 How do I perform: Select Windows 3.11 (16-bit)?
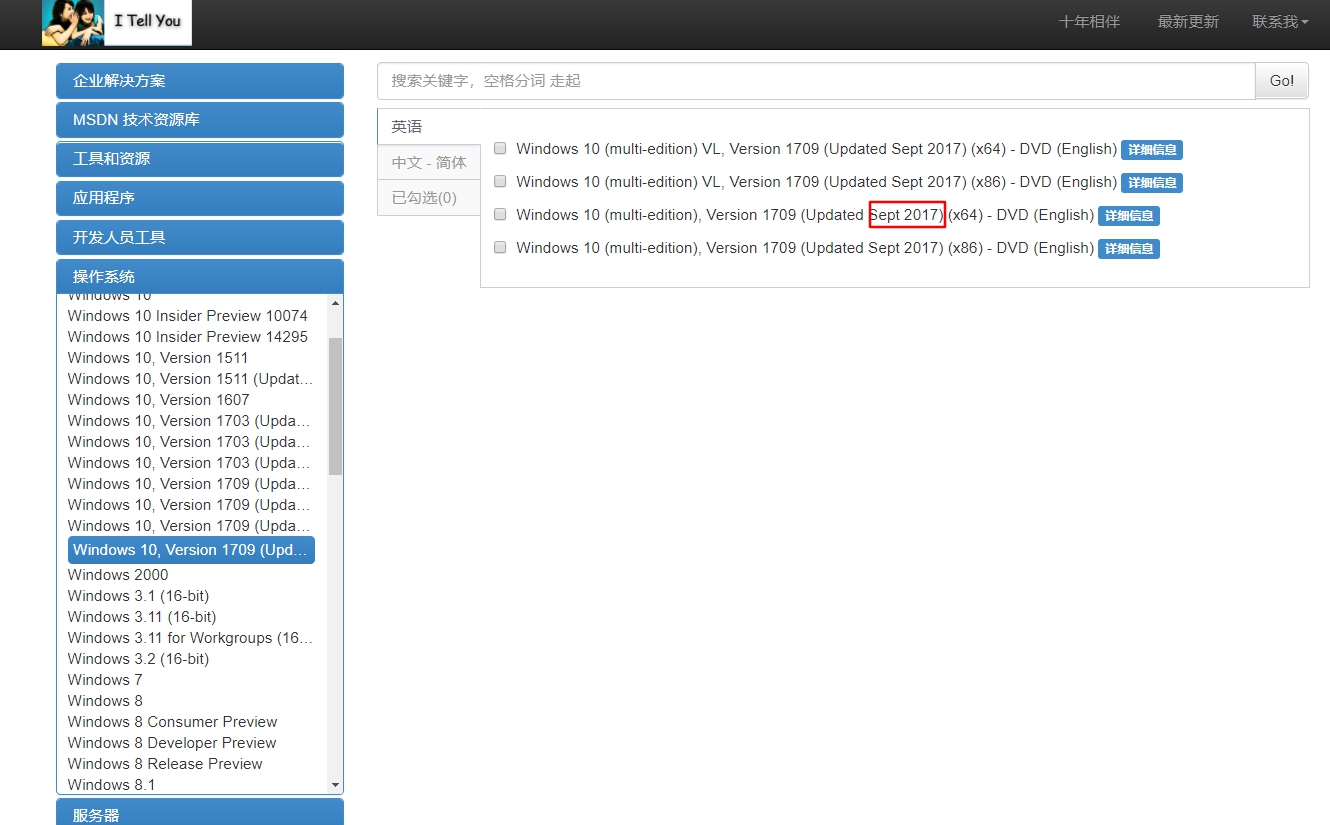coord(142,617)
